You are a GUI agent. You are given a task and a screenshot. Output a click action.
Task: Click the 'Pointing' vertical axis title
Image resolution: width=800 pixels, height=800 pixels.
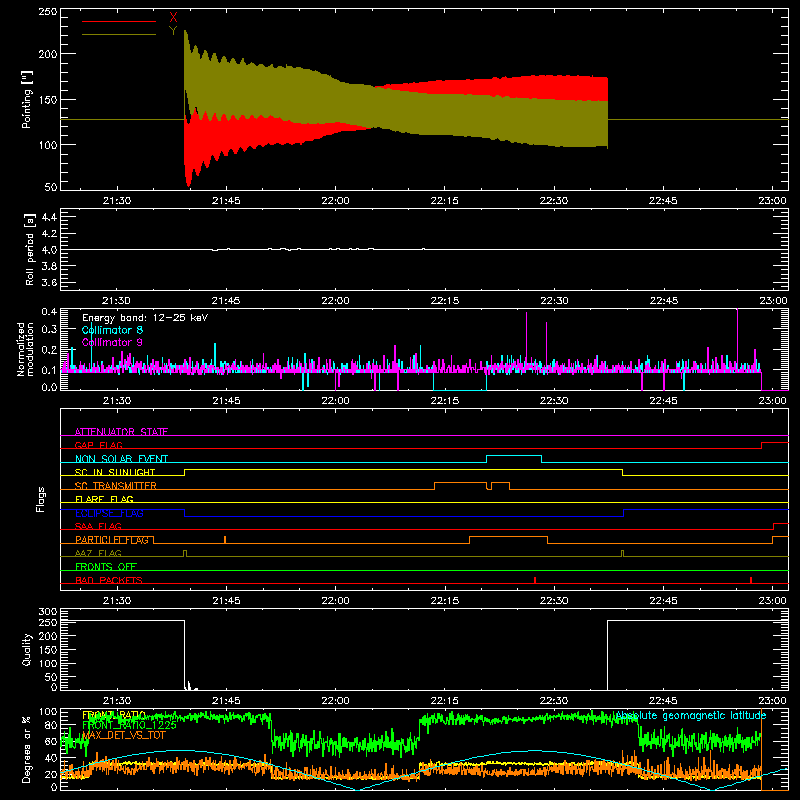tap(27, 99)
